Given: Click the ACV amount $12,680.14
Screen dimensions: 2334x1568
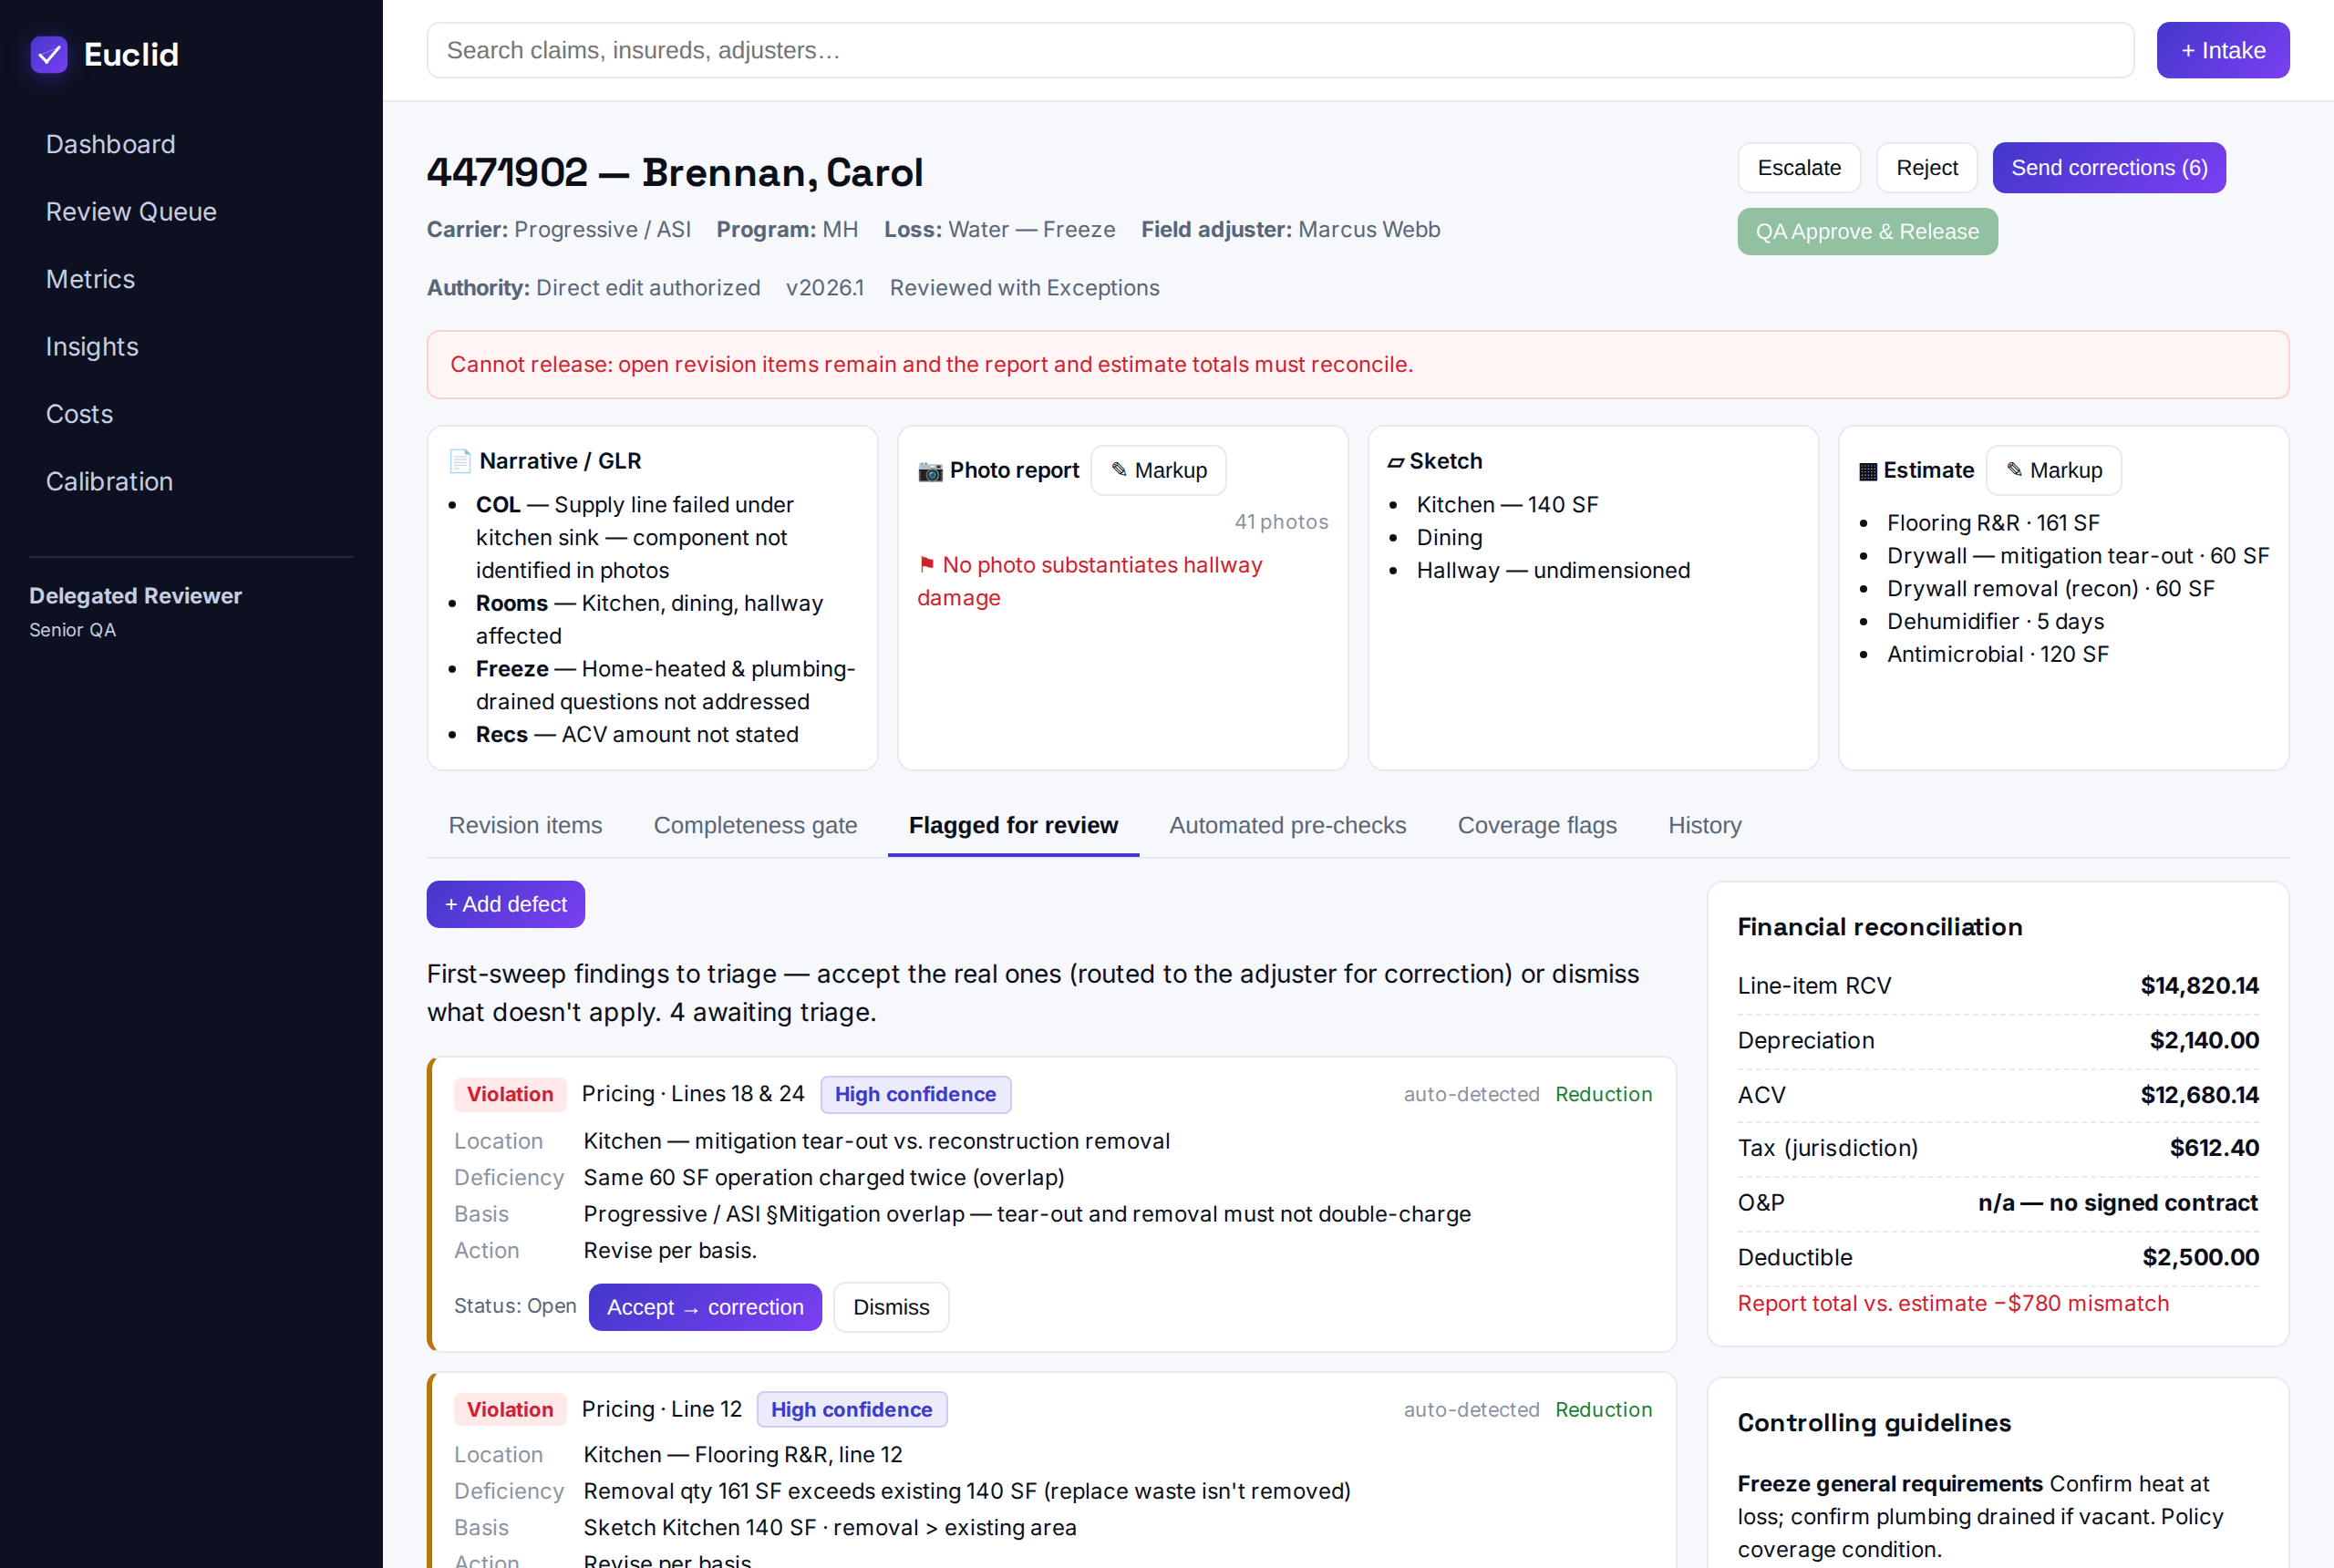Looking at the screenshot, I should point(2199,1095).
